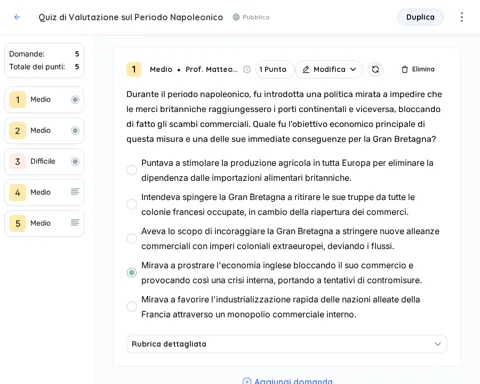Click the globe icon beside Pubblico

pos(236,17)
